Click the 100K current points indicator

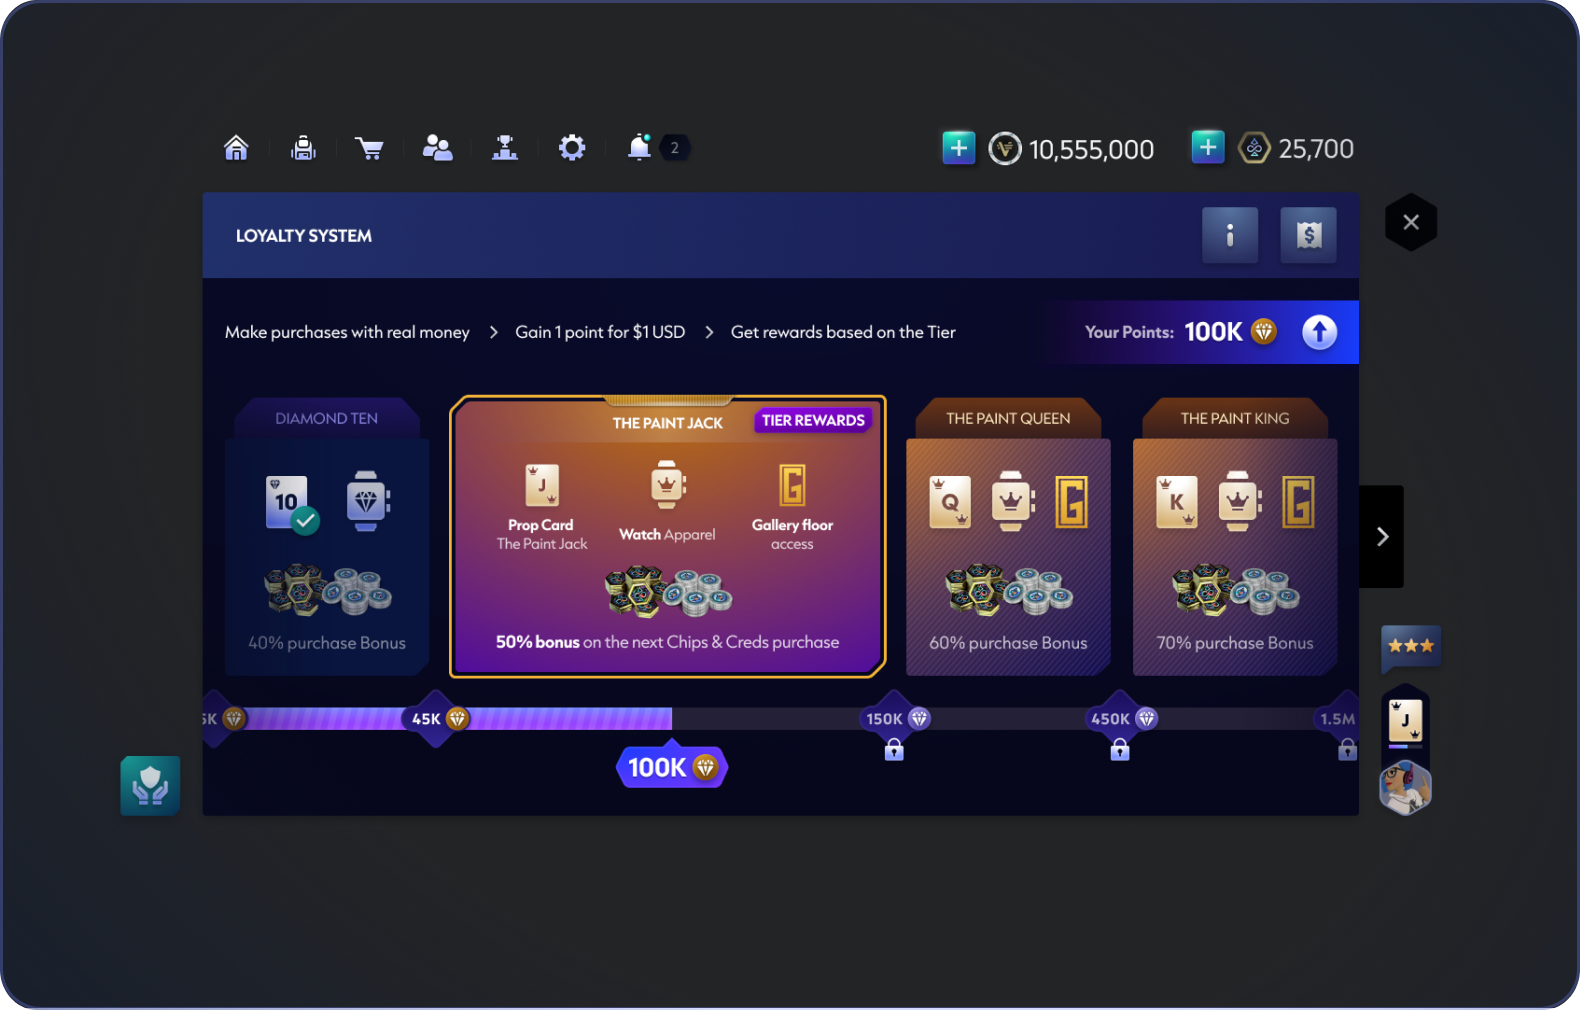672,767
